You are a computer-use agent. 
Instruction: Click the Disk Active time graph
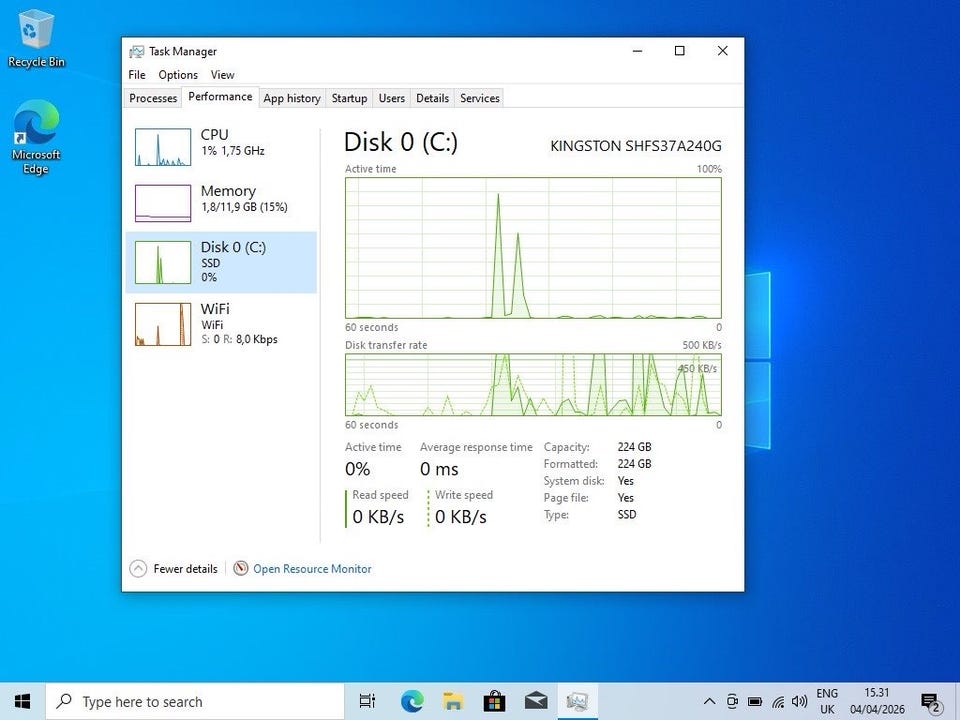(533, 248)
